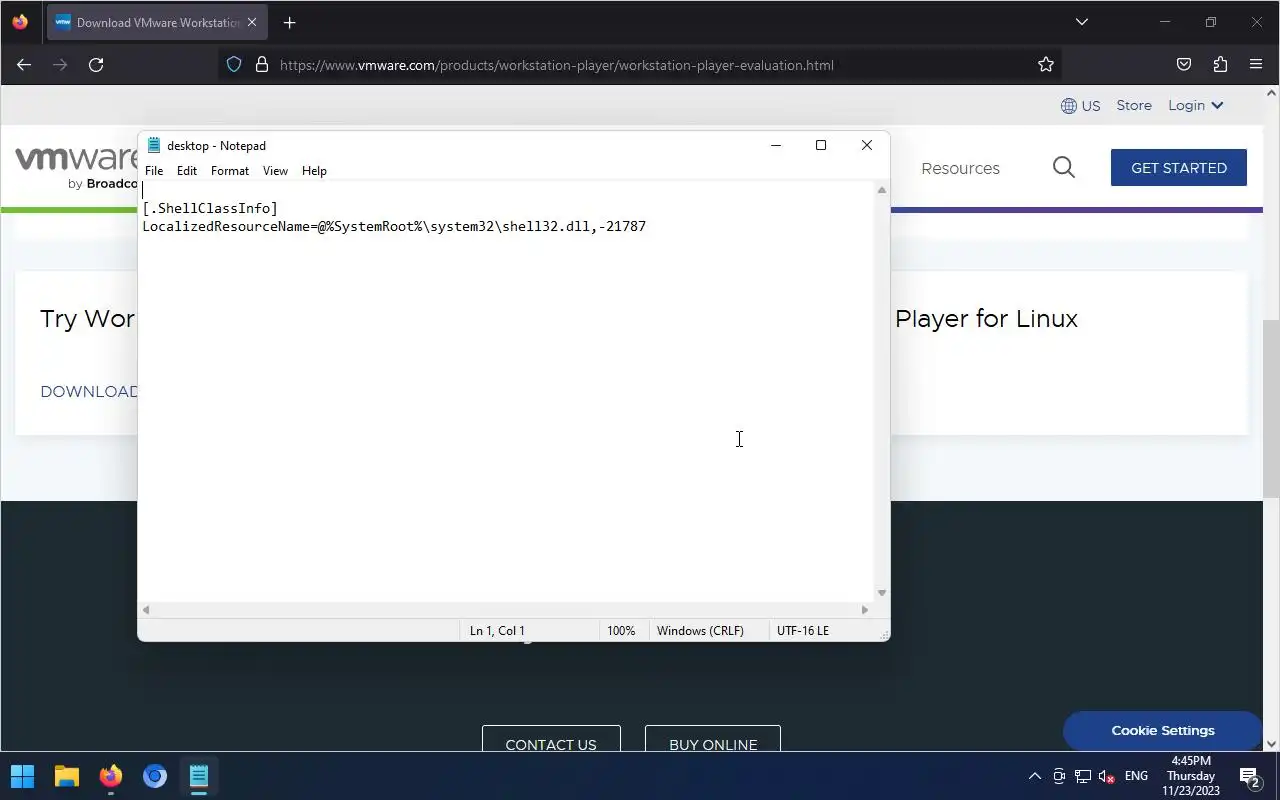Click Notepad vertical scrollbar up arrow
Image resolution: width=1280 pixels, height=800 pixels.
pyautogui.click(x=881, y=190)
